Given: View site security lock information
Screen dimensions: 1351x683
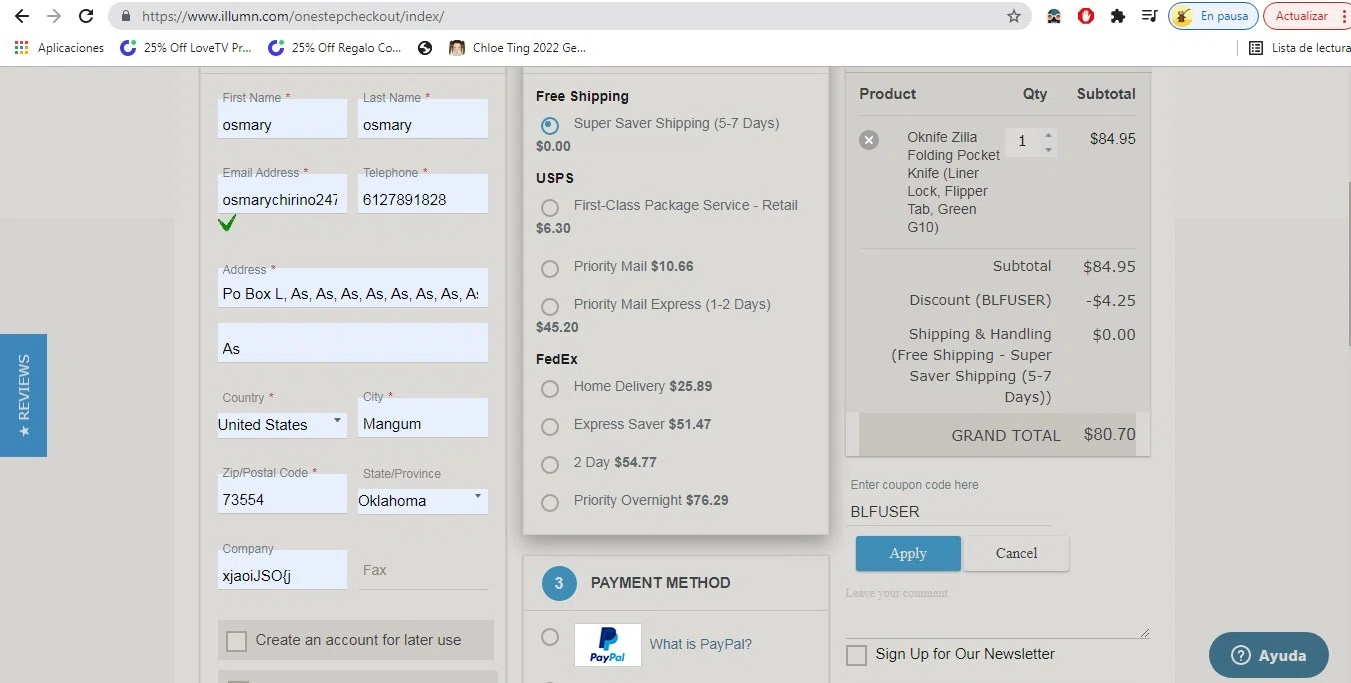Looking at the screenshot, I should tap(126, 16).
